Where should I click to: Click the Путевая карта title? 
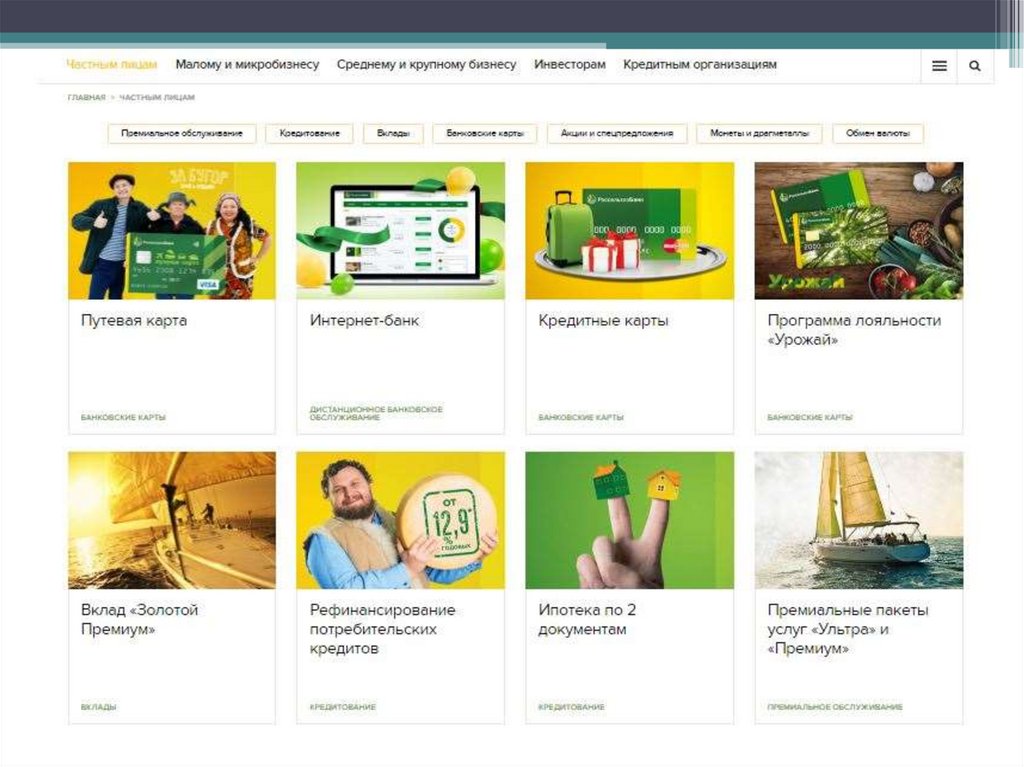[134, 321]
